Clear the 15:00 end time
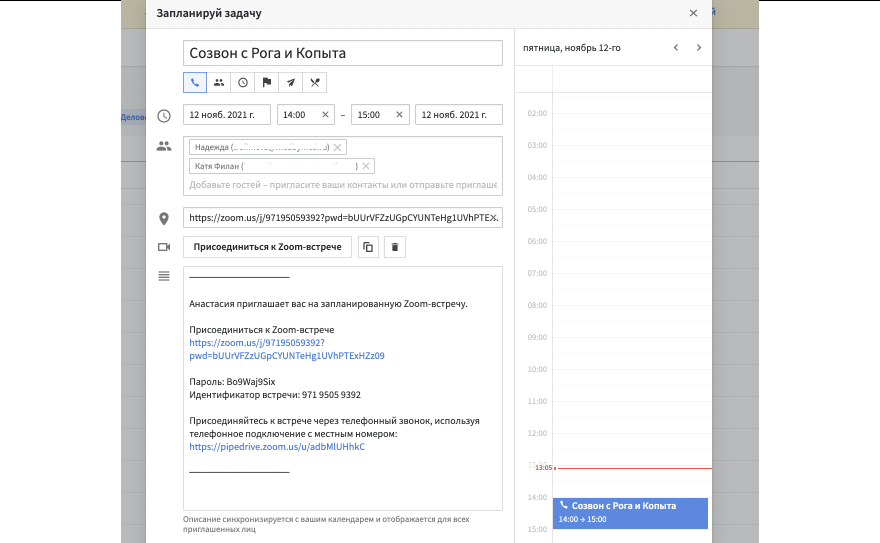This screenshot has height=543, width=880. pyautogui.click(x=399, y=115)
